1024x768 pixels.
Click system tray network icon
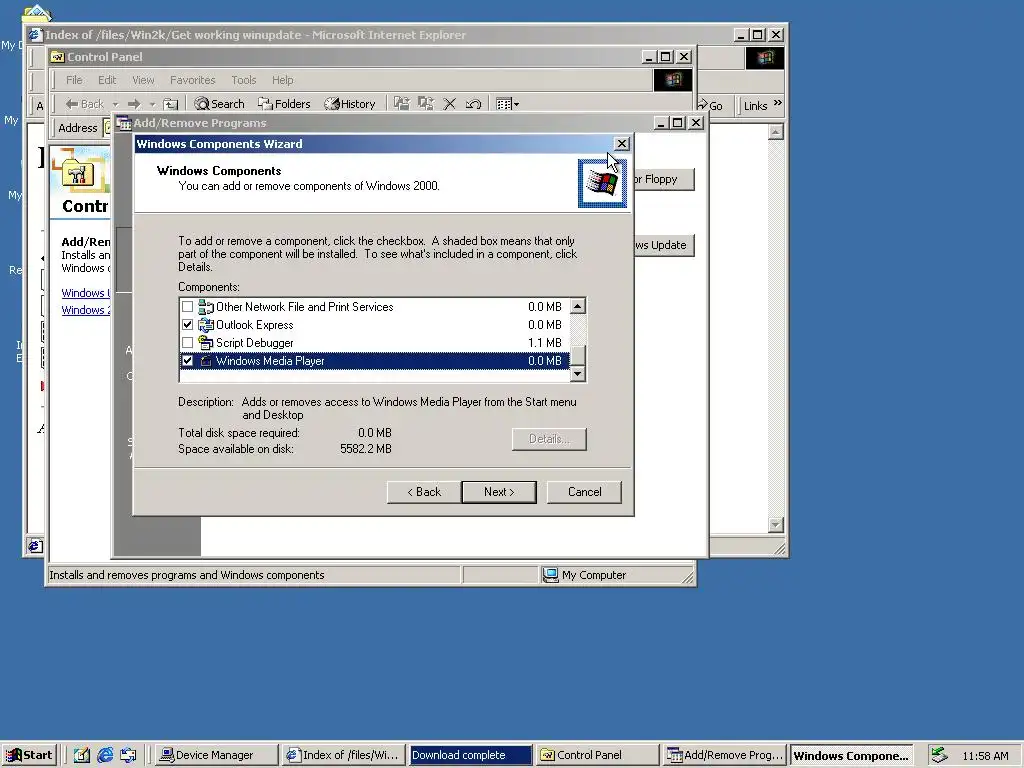939,755
